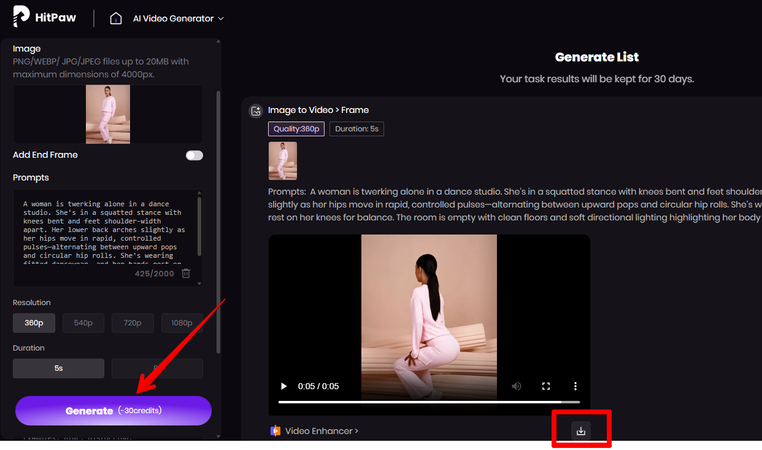
Task: Open the source thumbnail in Generate List
Action: coord(283,161)
